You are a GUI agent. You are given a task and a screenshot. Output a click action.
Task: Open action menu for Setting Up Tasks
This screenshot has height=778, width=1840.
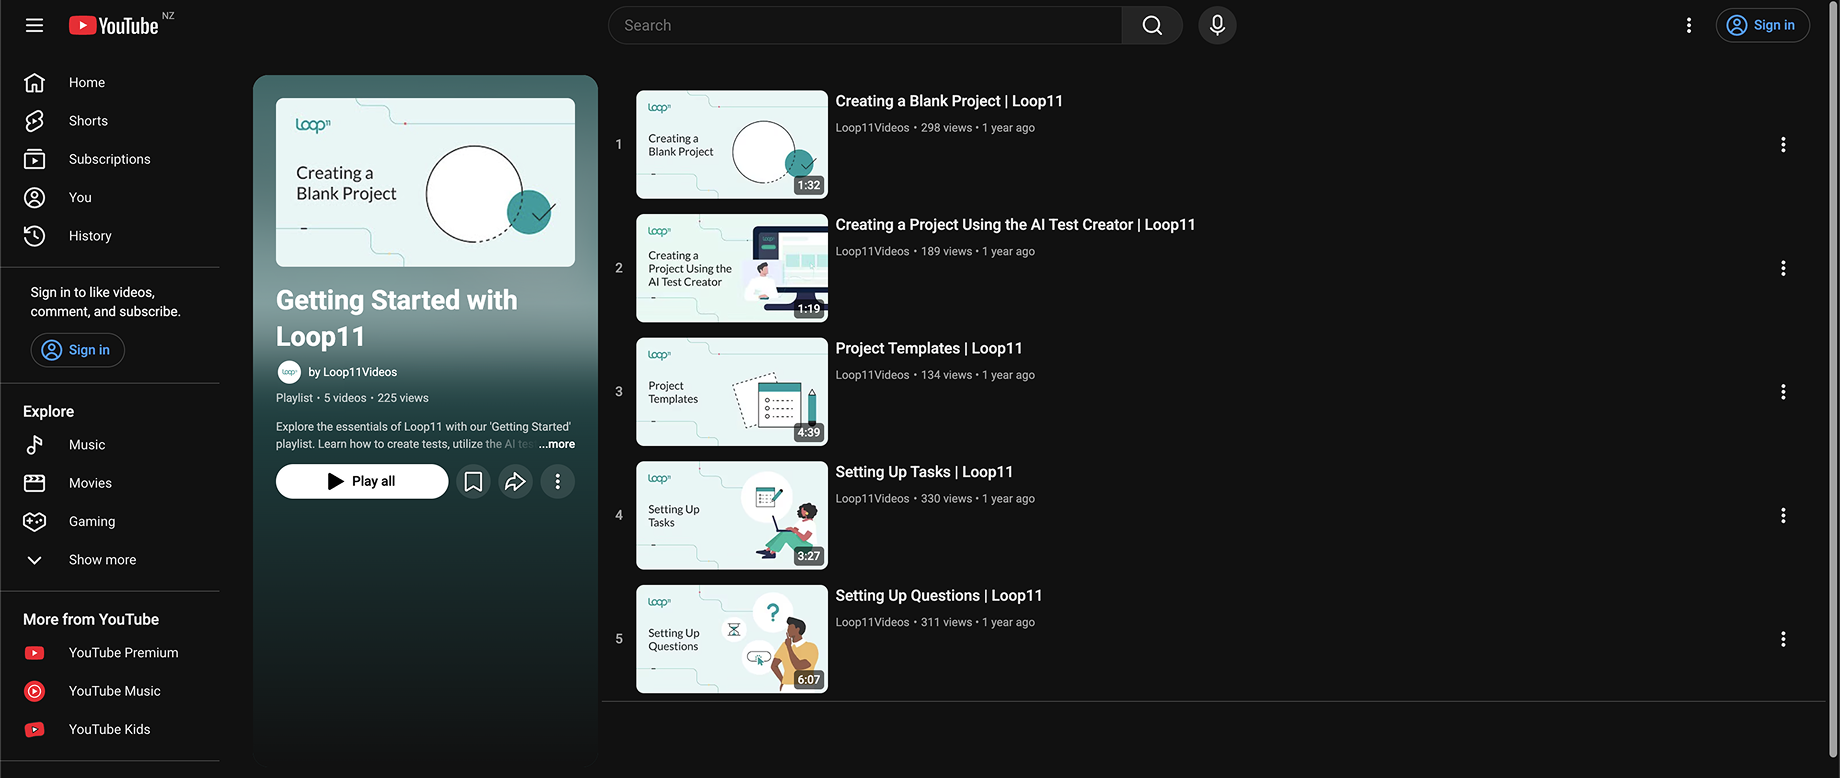tap(1783, 516)
